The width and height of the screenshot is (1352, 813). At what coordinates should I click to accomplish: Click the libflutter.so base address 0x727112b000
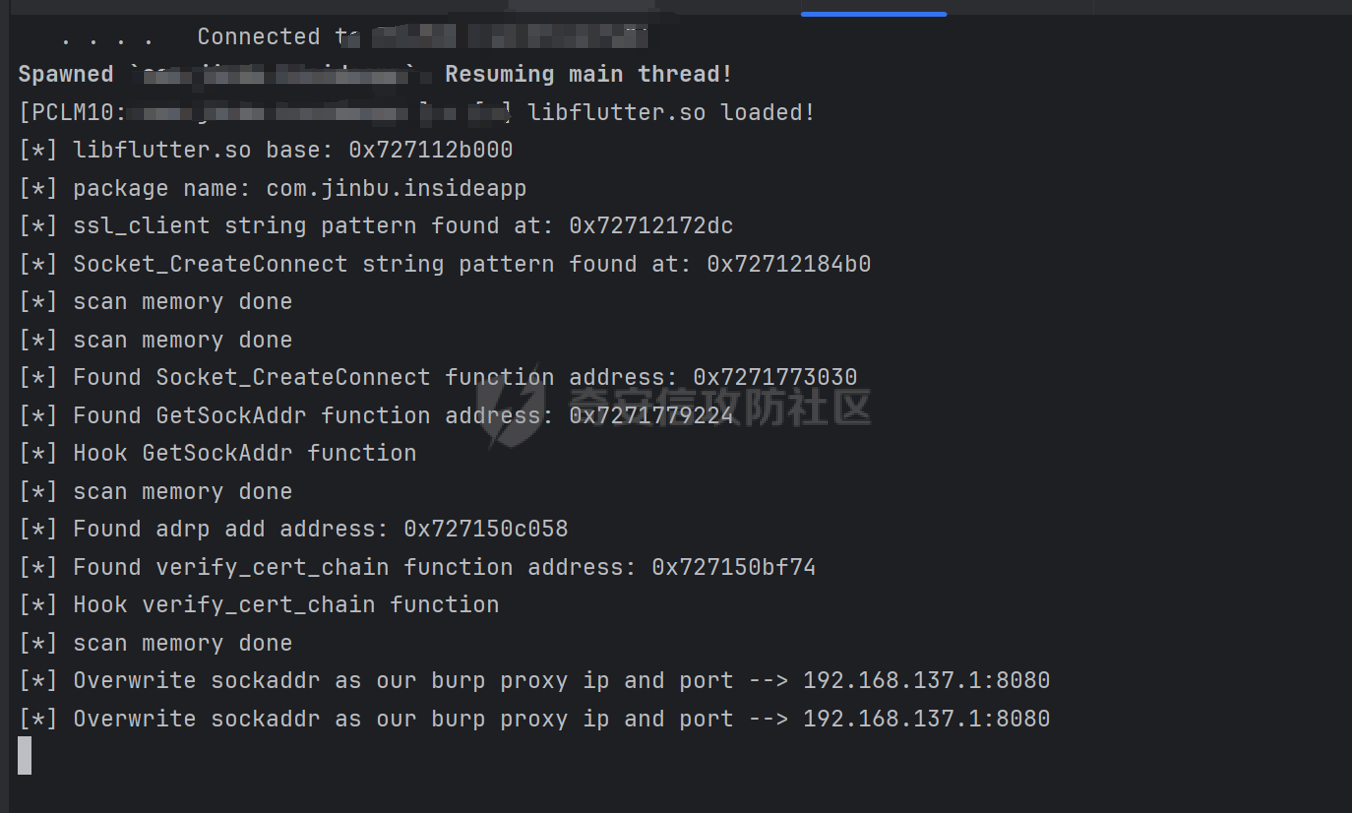(x=431, y=150)
